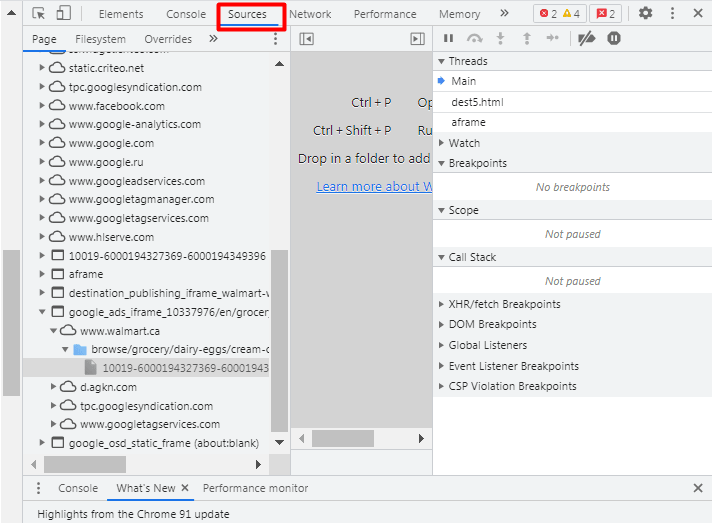Expand CSP Violation Breakpoints section

point(441,386)
